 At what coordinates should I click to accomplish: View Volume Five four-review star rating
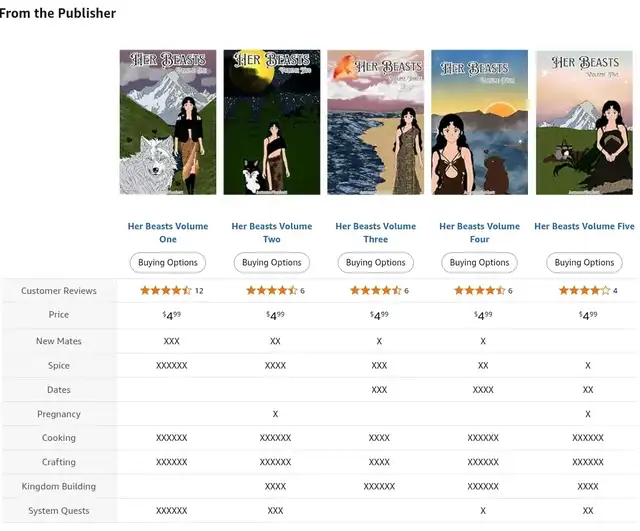(x=588, y=291)
